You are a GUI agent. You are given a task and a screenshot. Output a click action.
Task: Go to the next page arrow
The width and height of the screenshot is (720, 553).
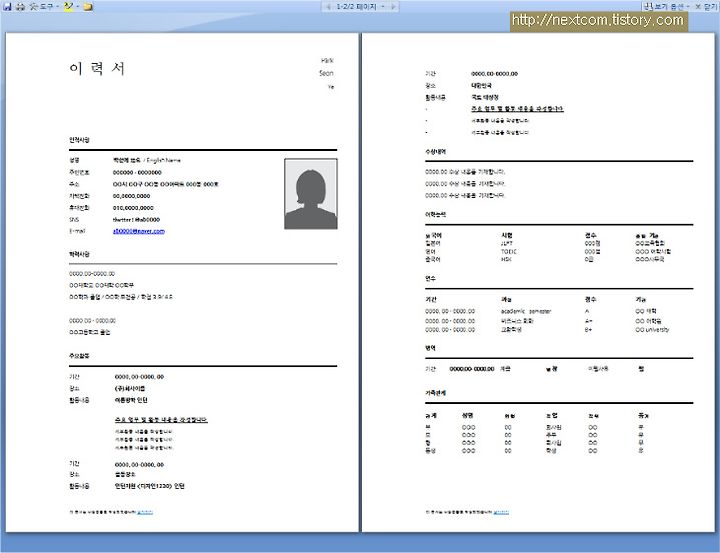pyautogui.click(x=394, y=6)
